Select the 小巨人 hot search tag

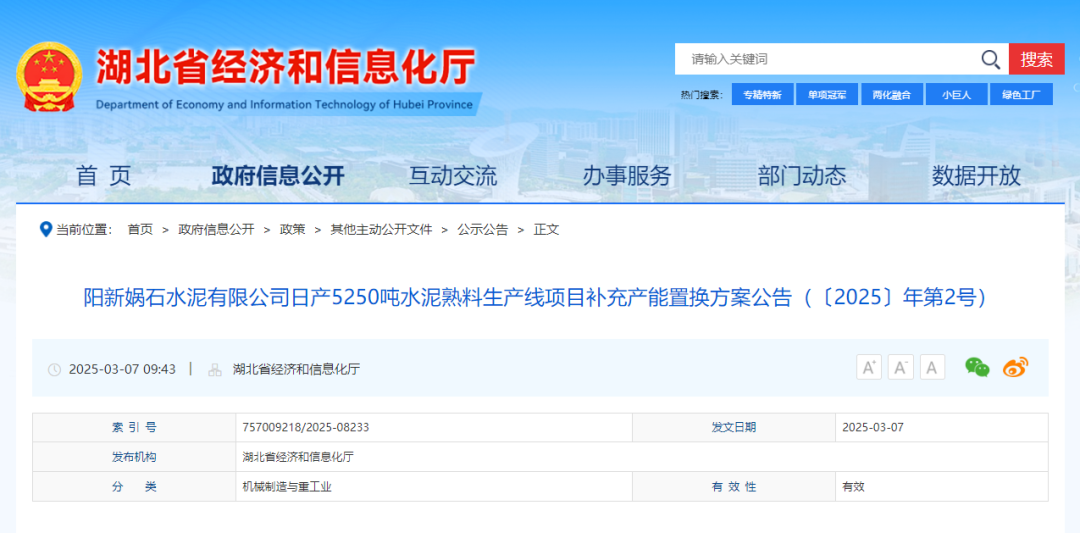point(956,95)
